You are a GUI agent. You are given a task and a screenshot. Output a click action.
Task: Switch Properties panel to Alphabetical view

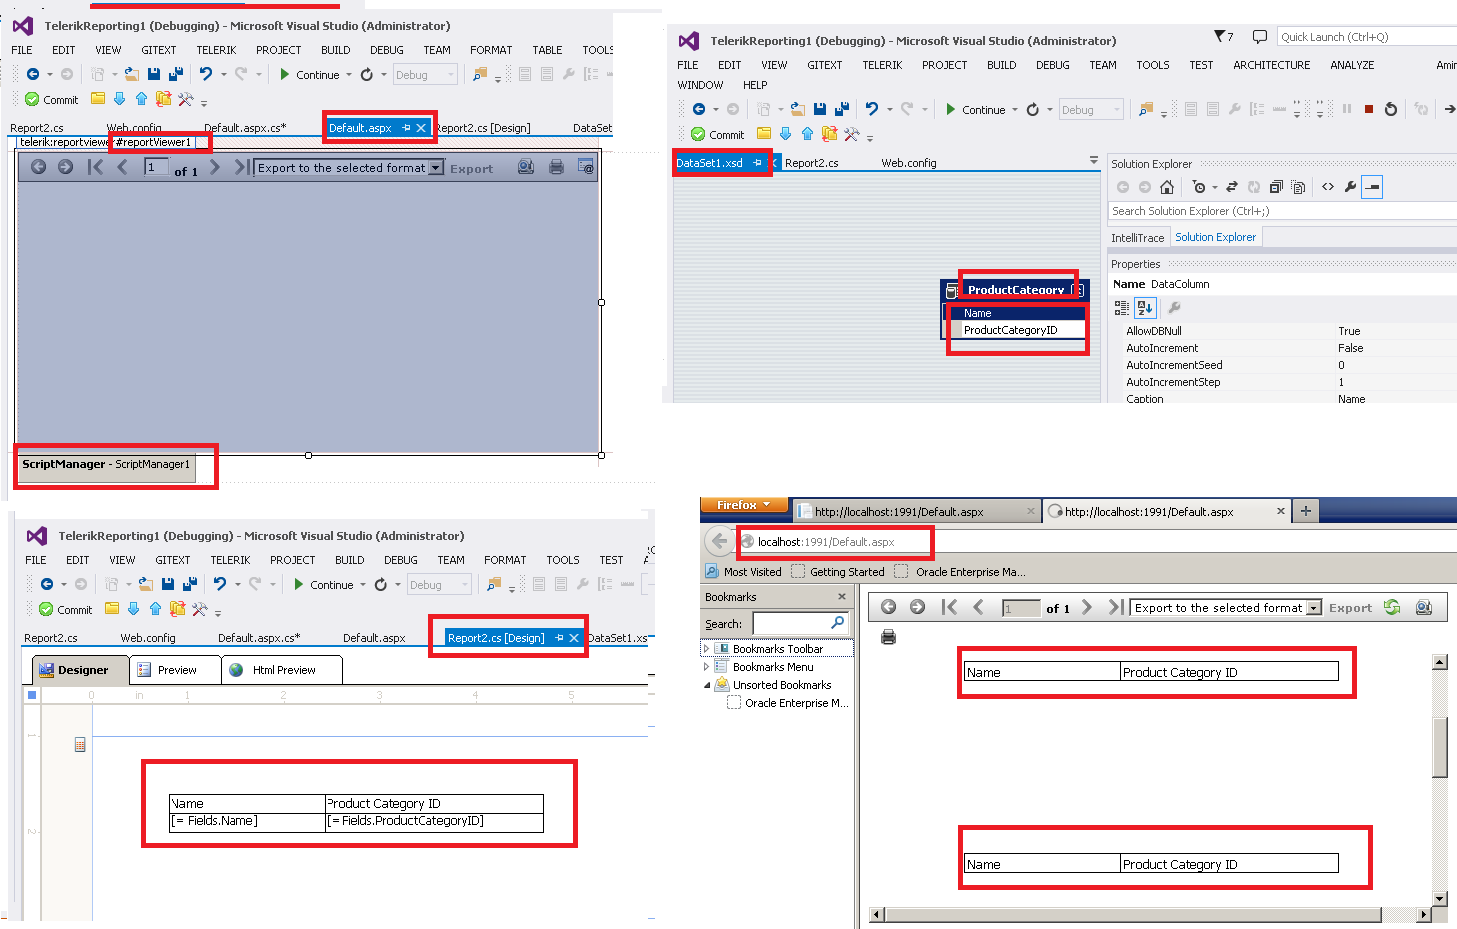click(x=1145, y=308)
